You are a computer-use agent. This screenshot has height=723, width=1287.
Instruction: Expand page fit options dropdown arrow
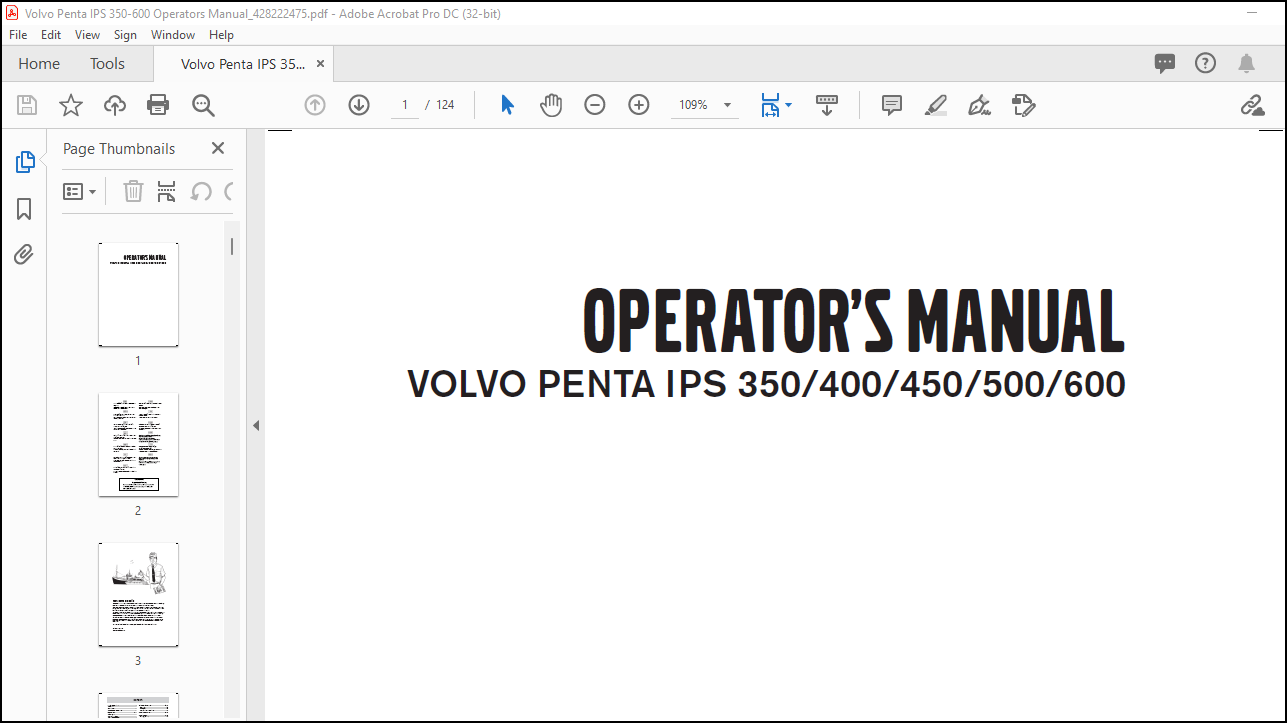coord(788,105)
